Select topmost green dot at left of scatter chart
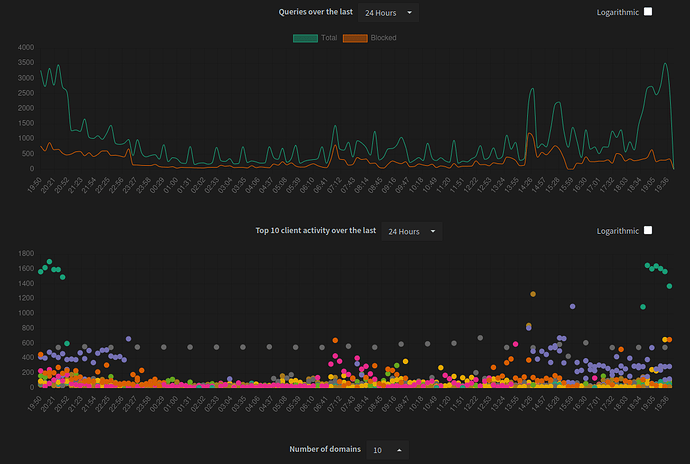 [49, 262]
